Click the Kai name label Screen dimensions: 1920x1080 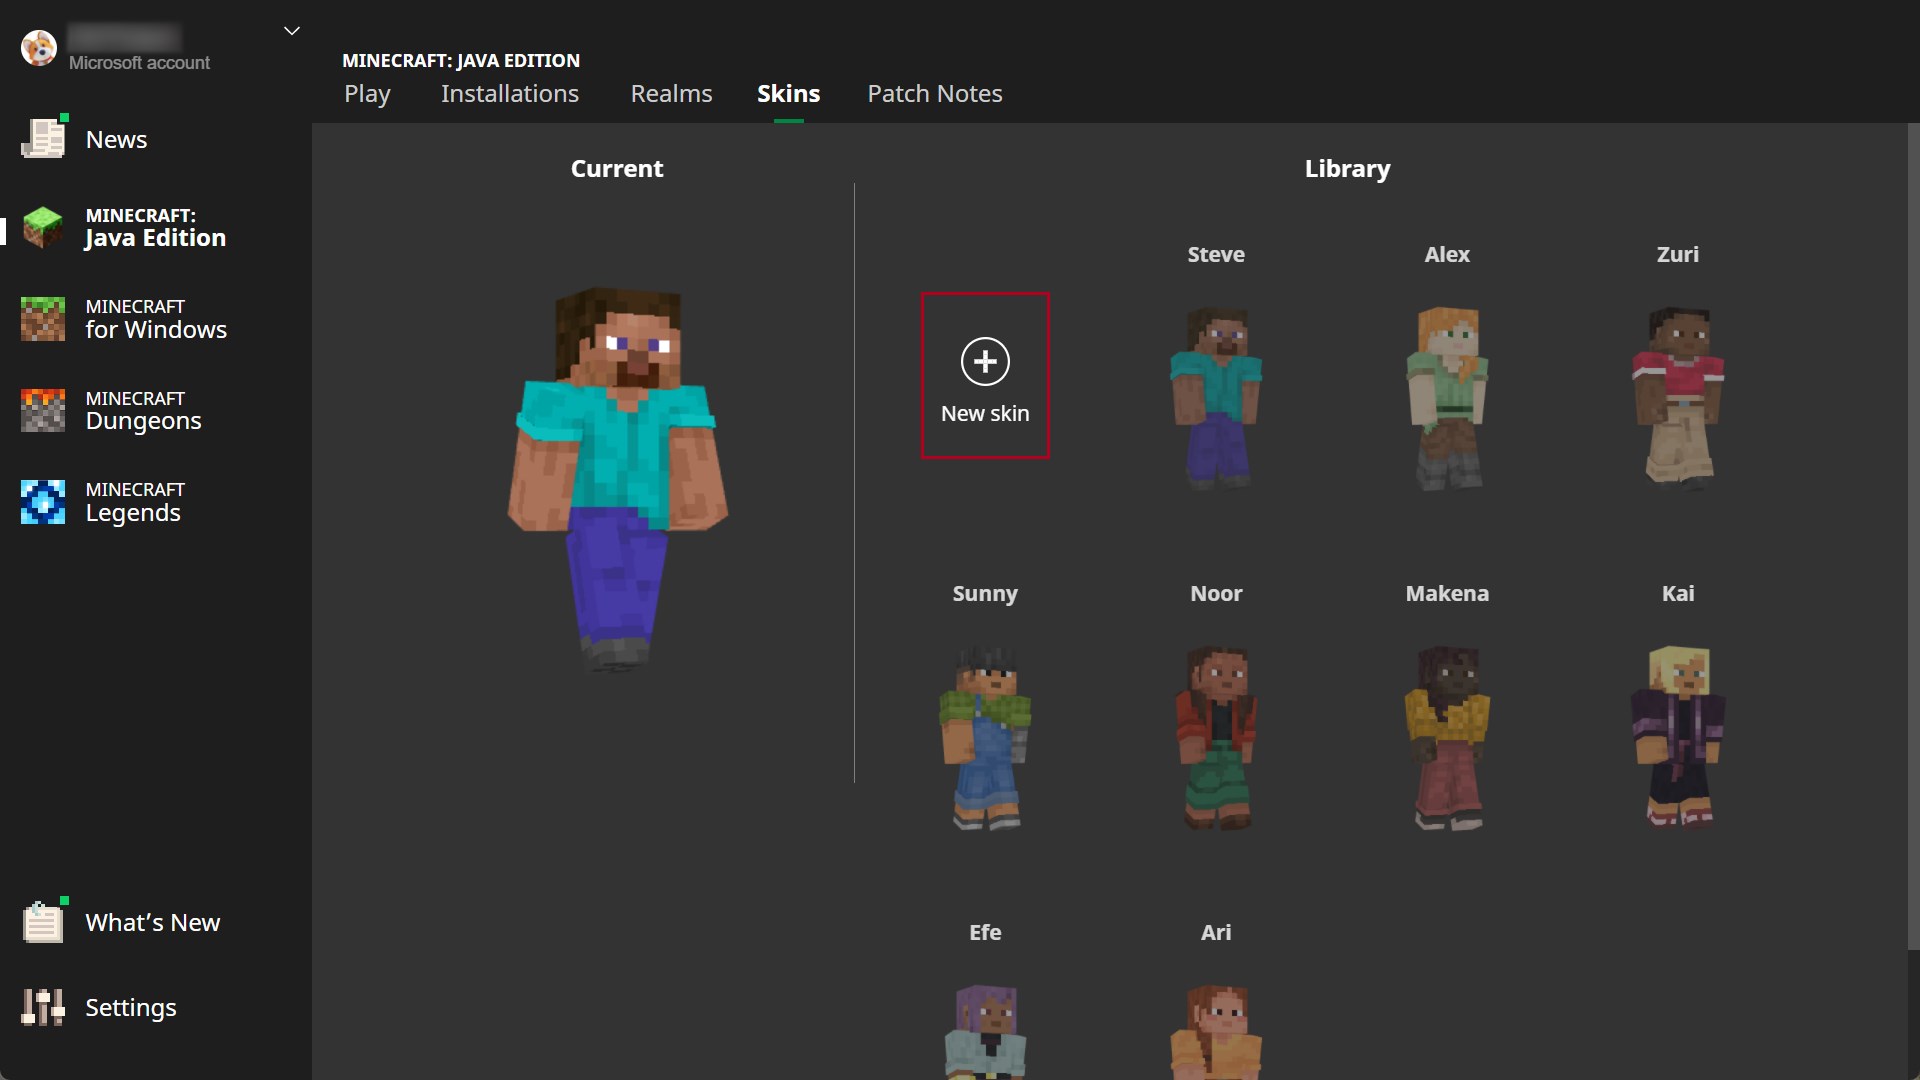point(1678,594)
